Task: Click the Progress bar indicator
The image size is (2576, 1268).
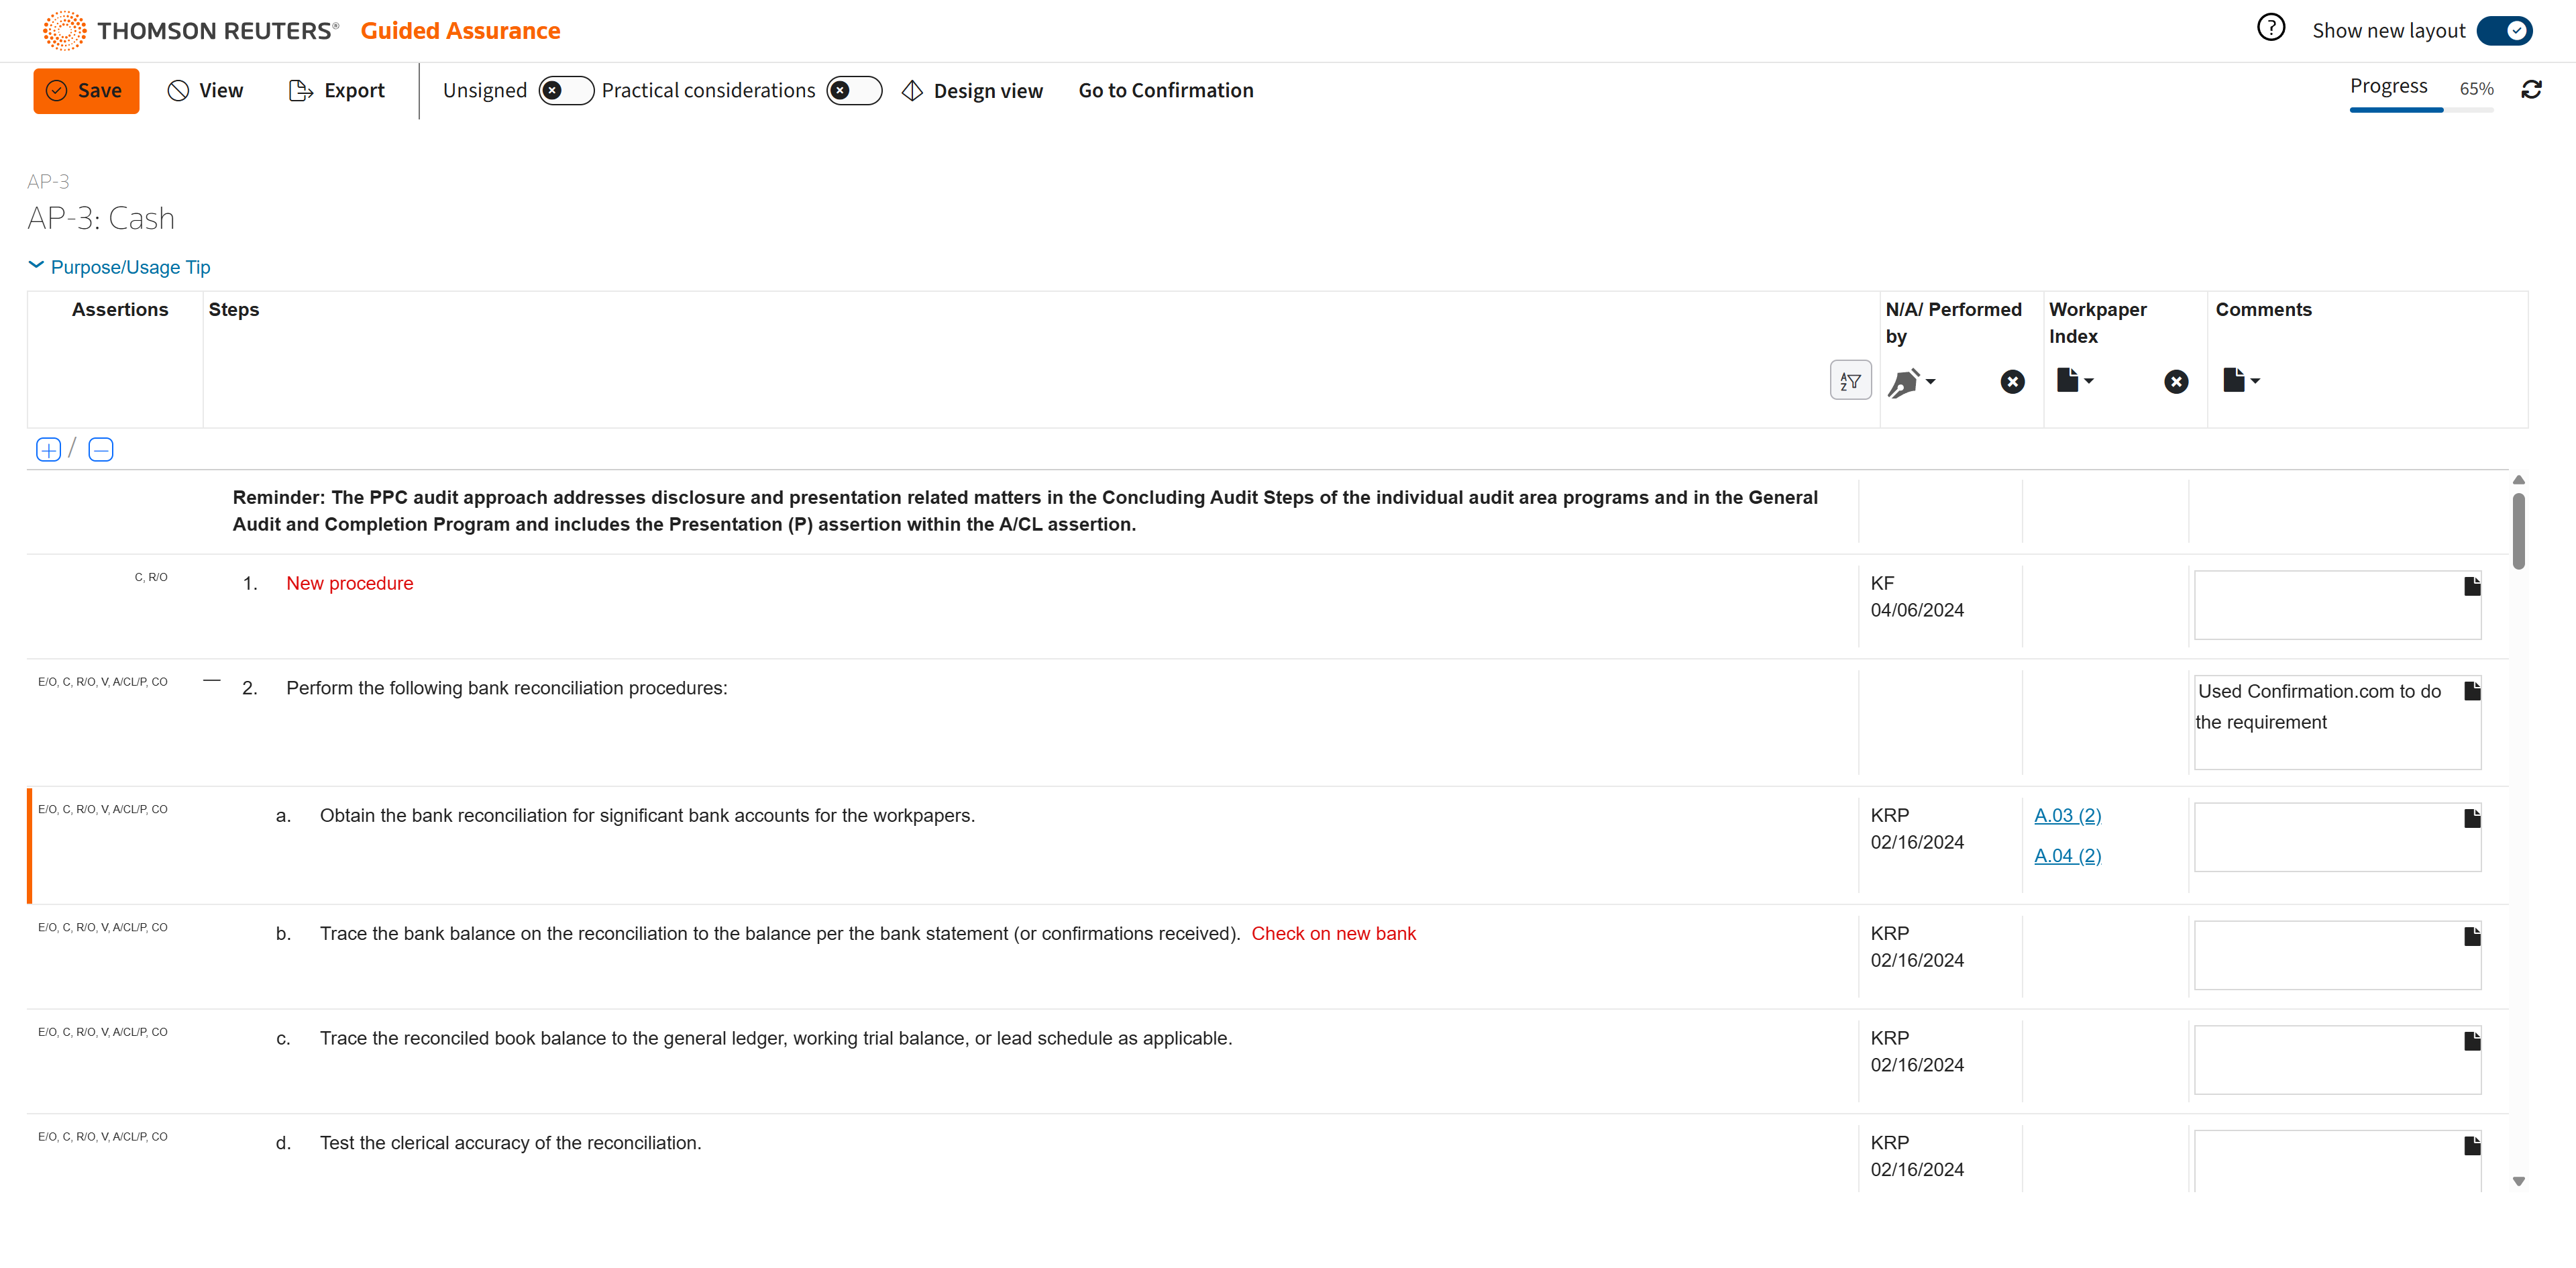Action: [2420, 109]
